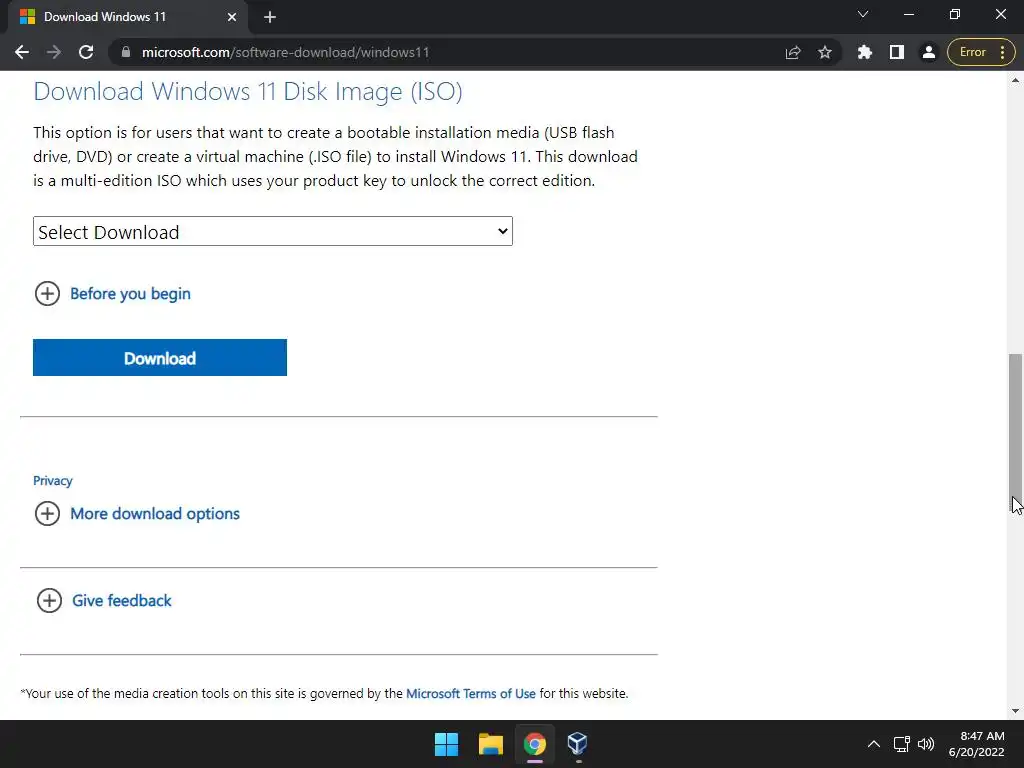Click the Give feedback text link
This screenshot has width=1024, height=768.
coord(121,601)
